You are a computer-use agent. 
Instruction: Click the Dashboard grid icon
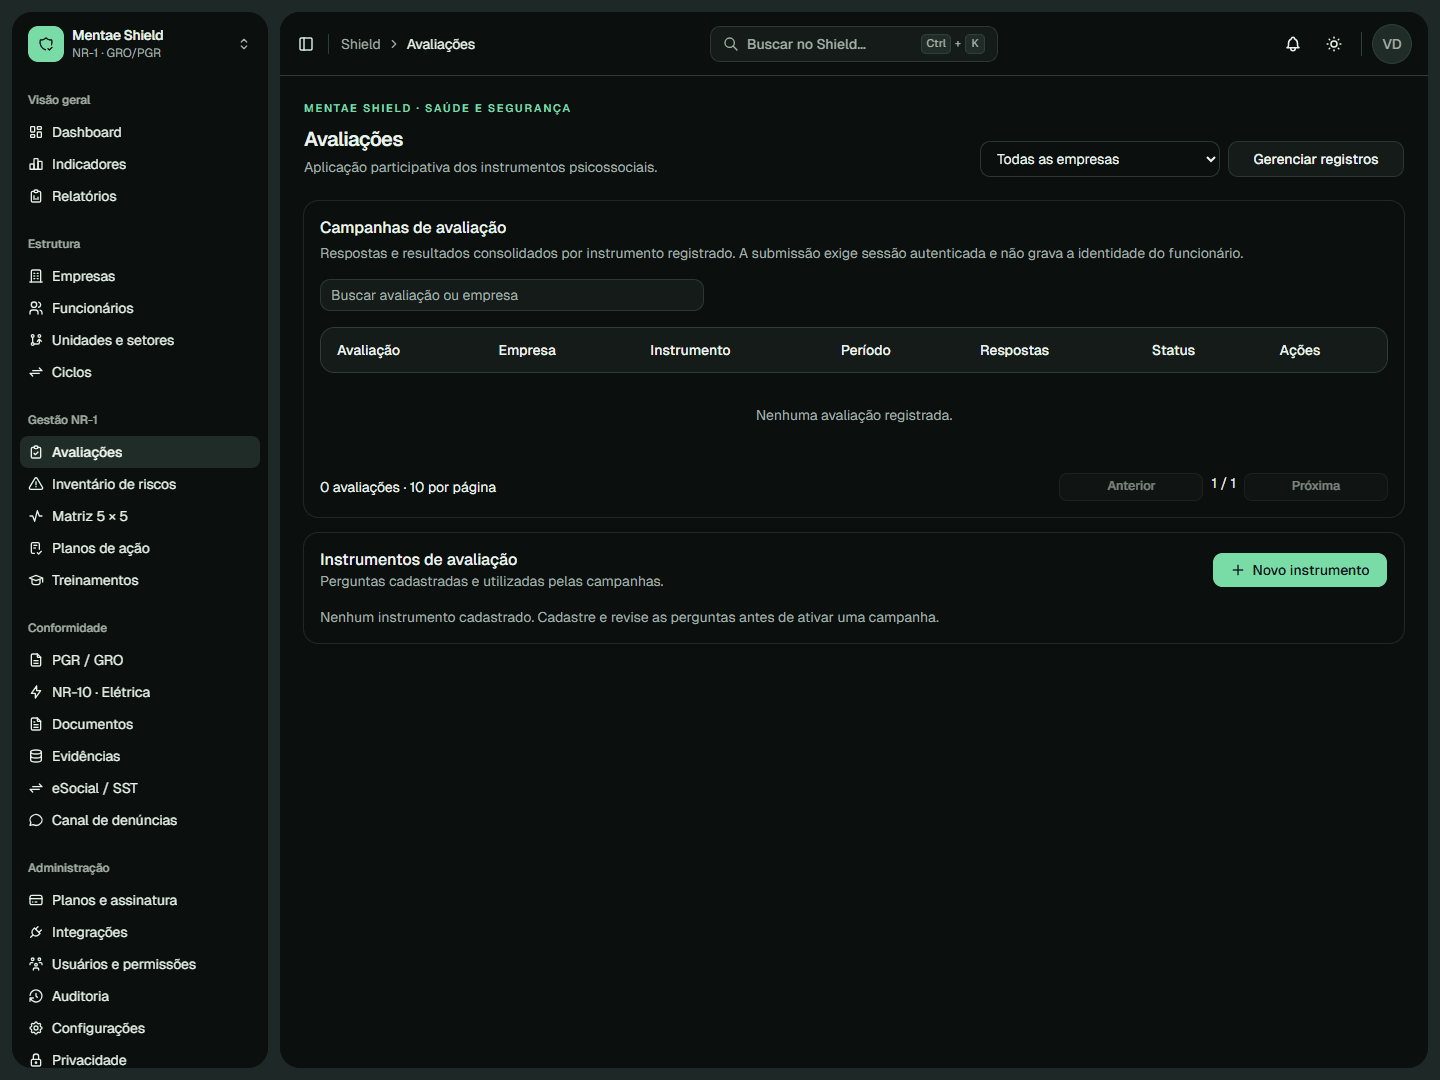(36, 132)
